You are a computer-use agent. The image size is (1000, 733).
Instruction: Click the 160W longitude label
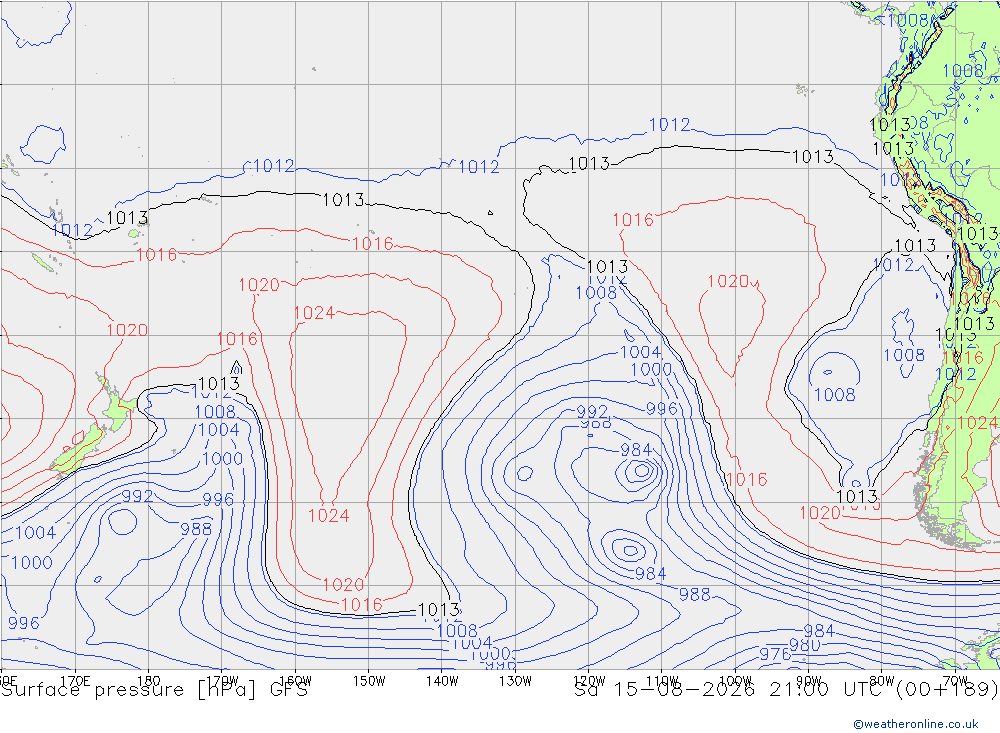(296, 681)
